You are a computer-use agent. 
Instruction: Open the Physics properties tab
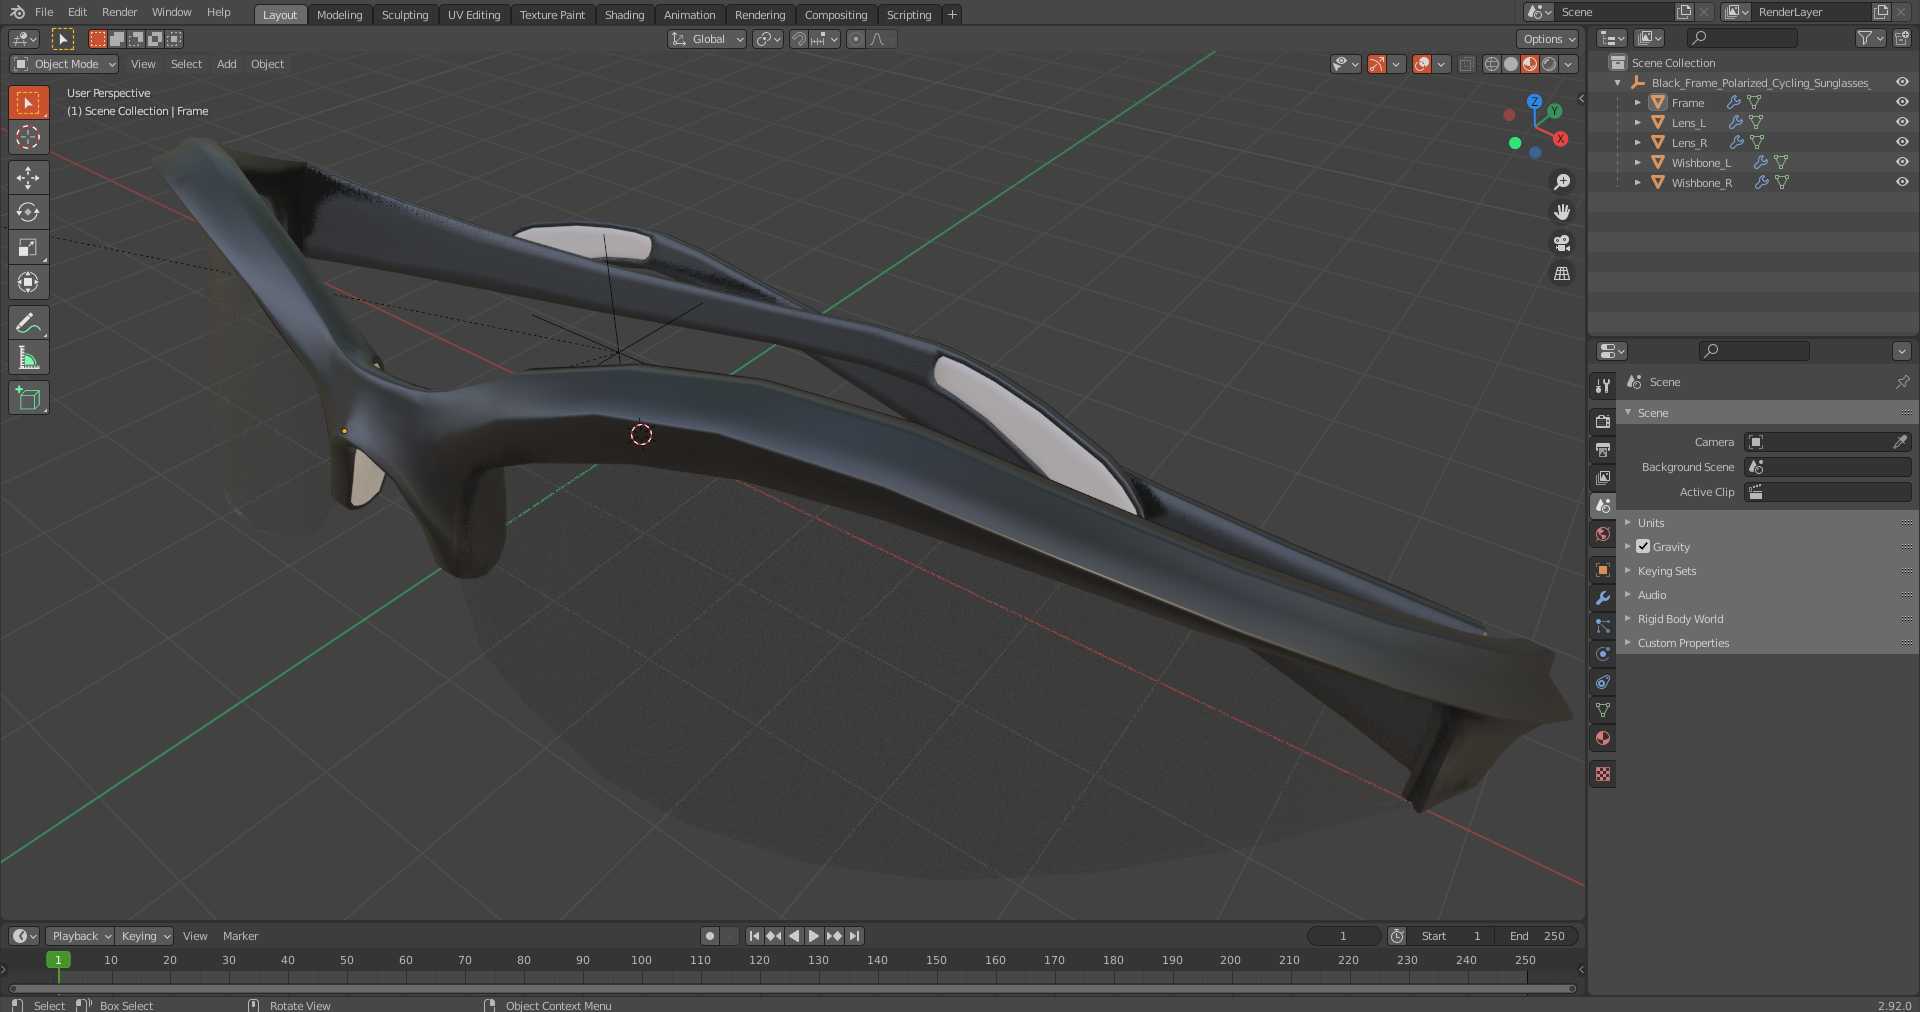click(1603, 653)
